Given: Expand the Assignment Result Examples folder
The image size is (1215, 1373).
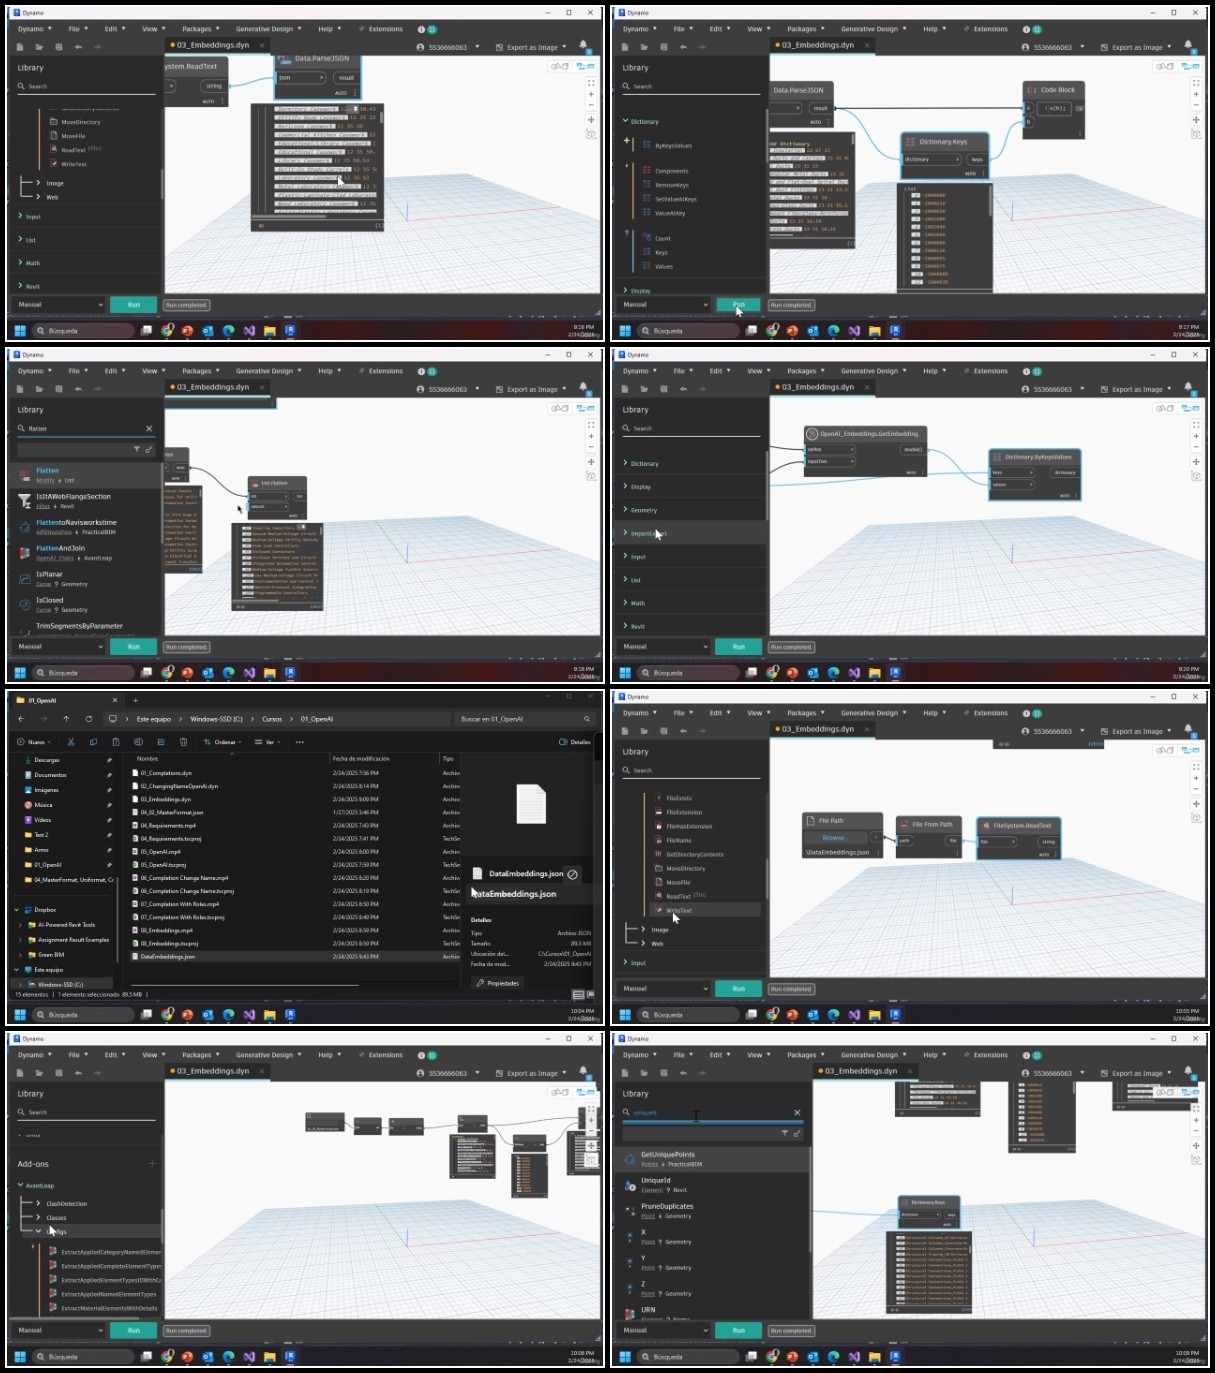Looking at the screenshot, I should (x=21, y=940).
